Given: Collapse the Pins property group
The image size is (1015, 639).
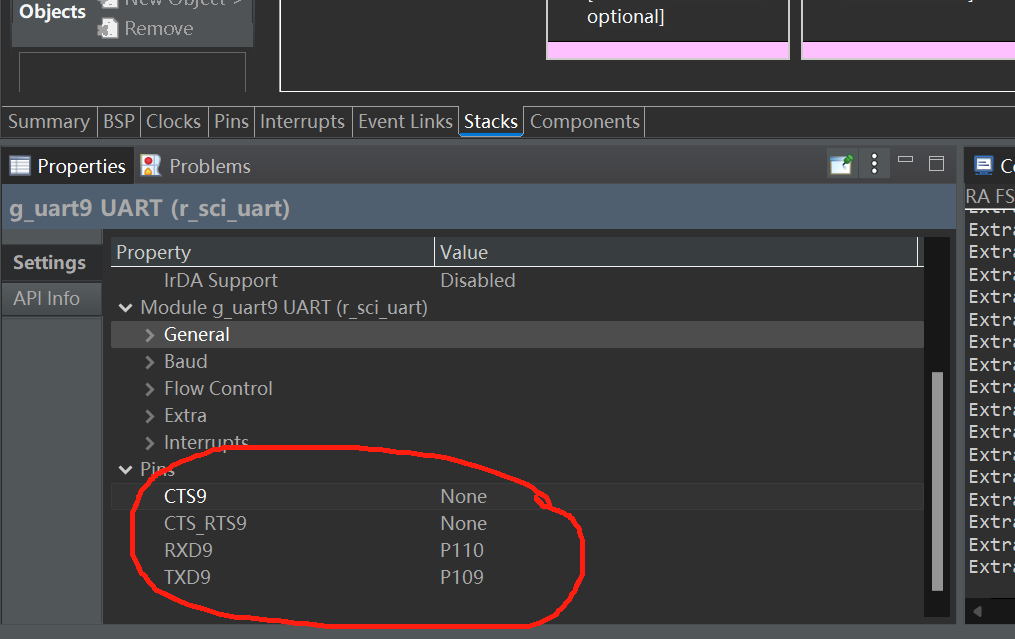Looking at the screenshot, I should point(126,469).
